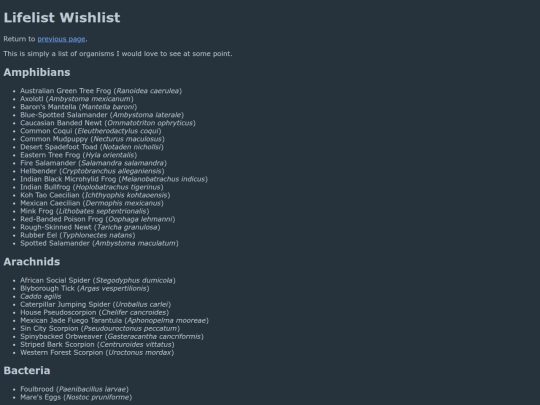Click the Fire Salamander entry
Screen dimensions: 540x405
(93, 163)
